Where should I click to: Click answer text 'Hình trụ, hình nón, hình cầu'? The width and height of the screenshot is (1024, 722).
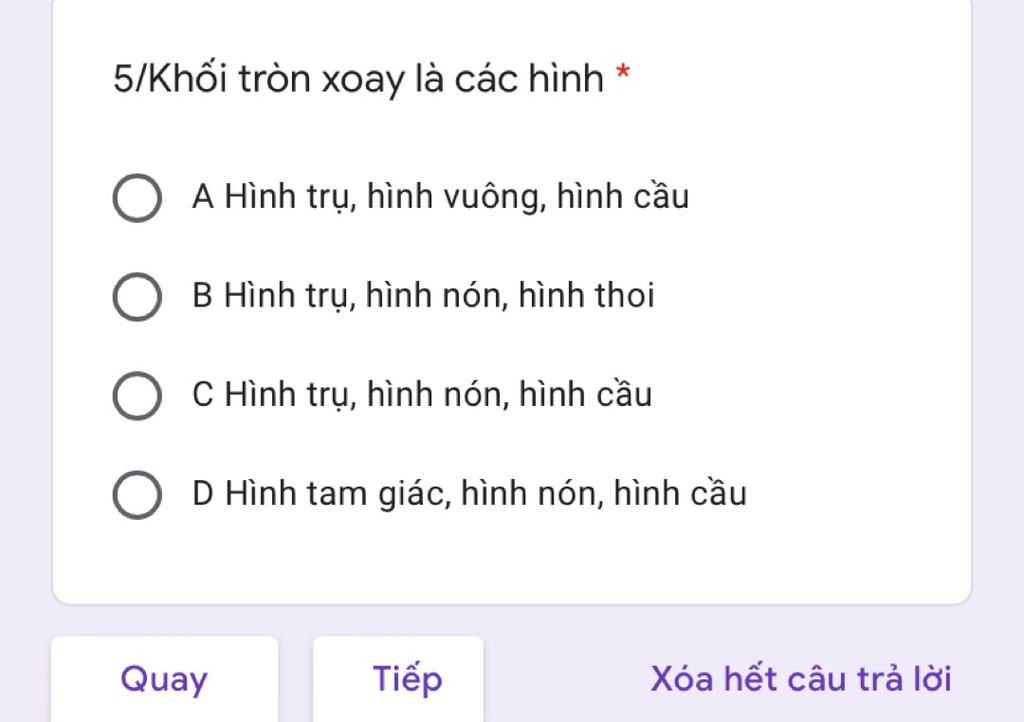pyautogui.click(x=438, y=395)
